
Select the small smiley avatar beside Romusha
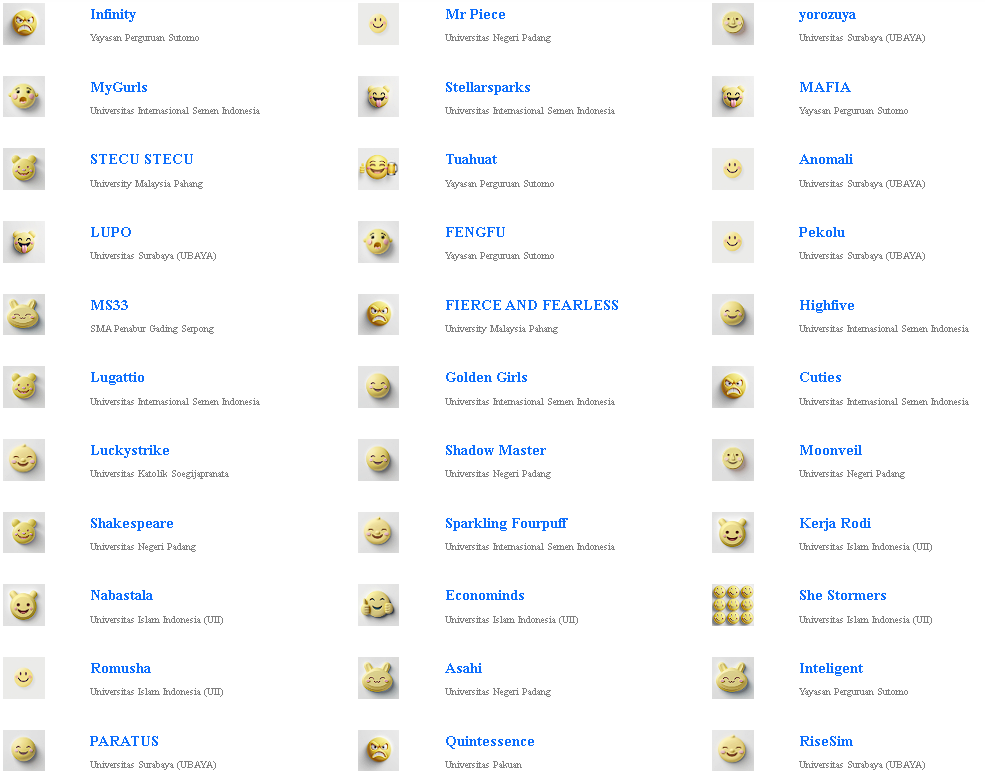pos(24,678)
